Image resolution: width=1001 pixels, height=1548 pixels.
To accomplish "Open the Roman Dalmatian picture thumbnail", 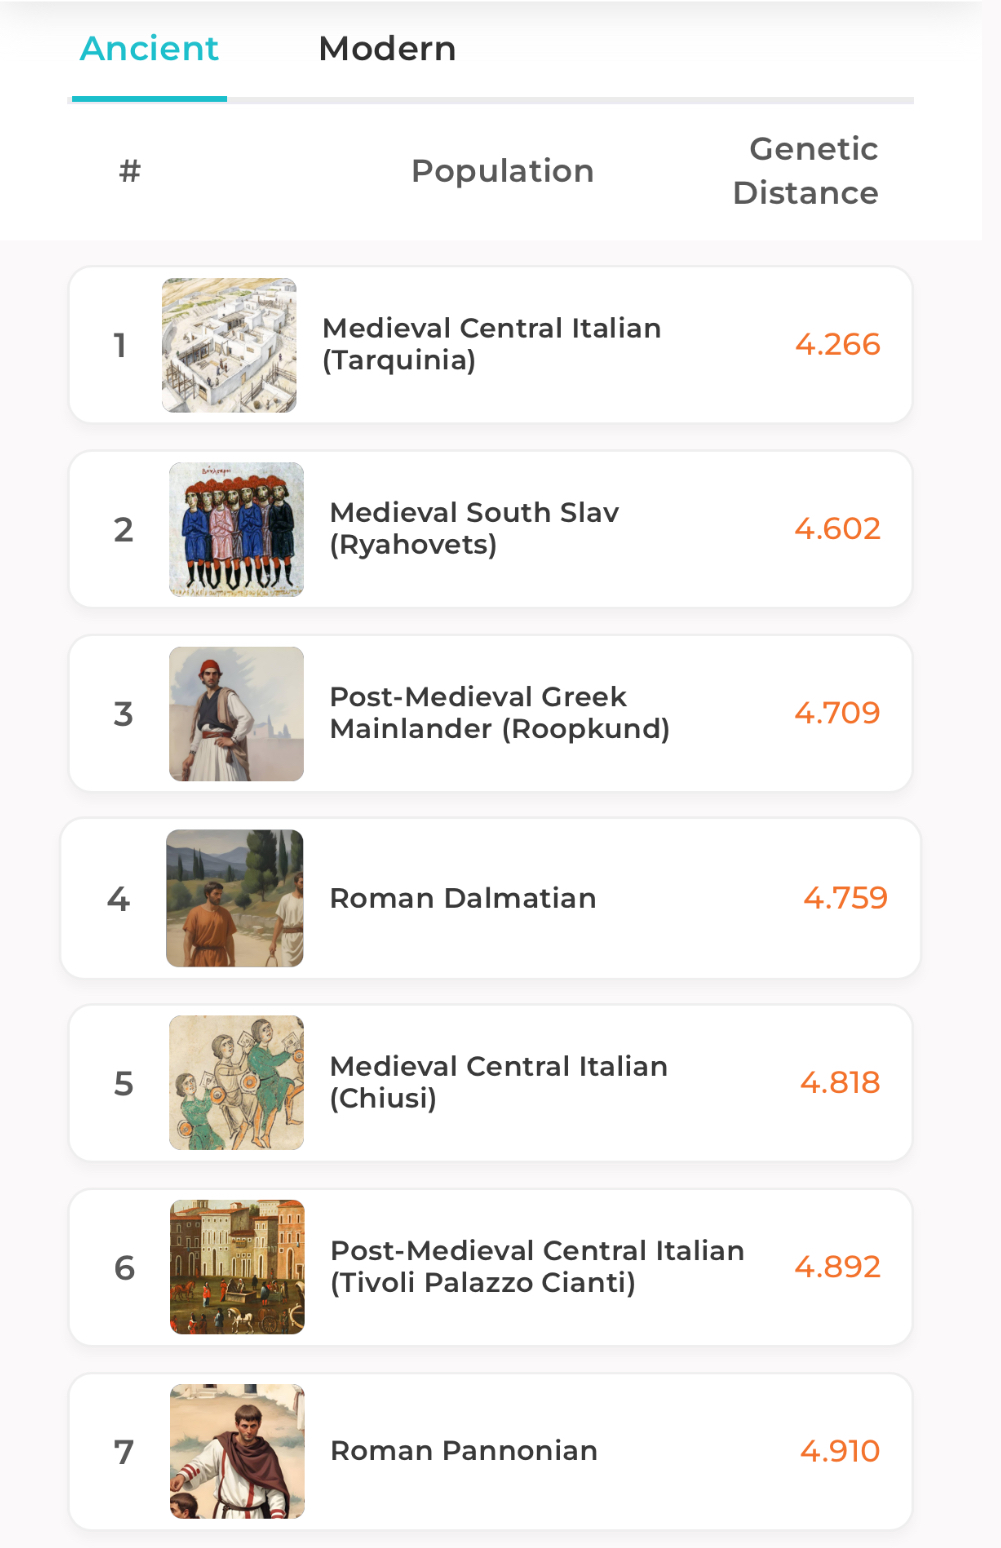I will [x=234, y=898].
